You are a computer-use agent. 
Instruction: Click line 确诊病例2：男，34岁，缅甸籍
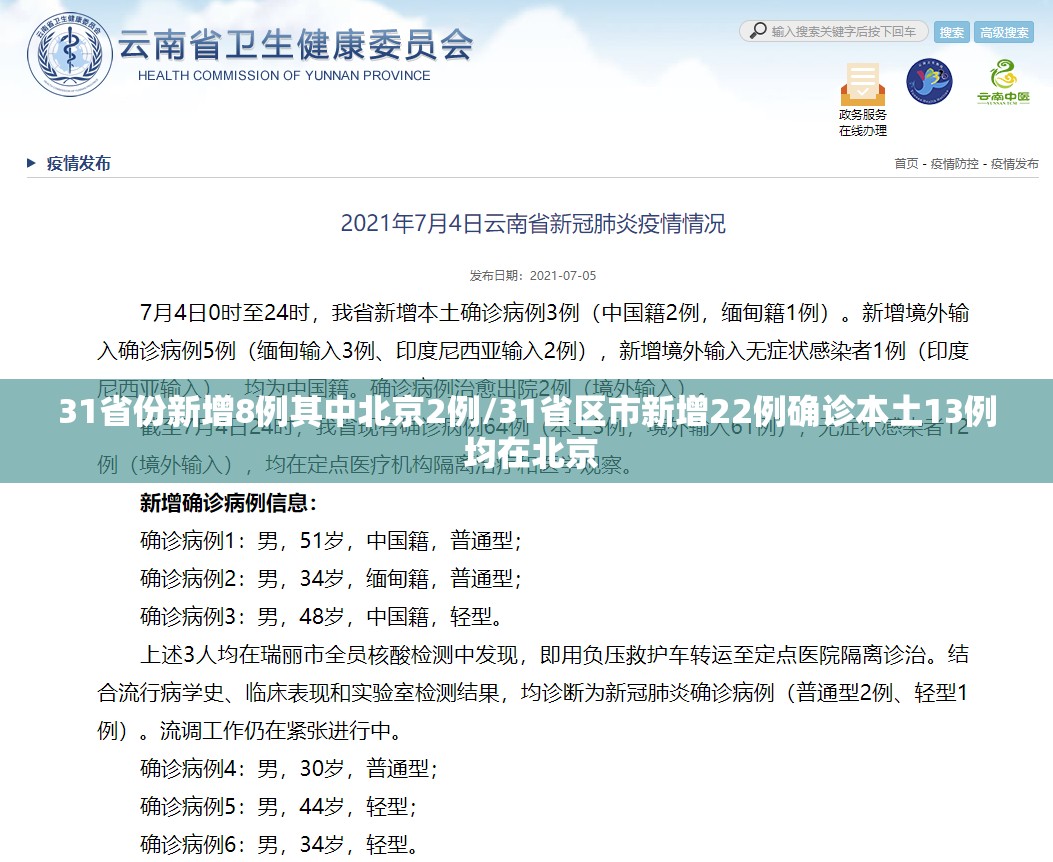coord(331,578)
